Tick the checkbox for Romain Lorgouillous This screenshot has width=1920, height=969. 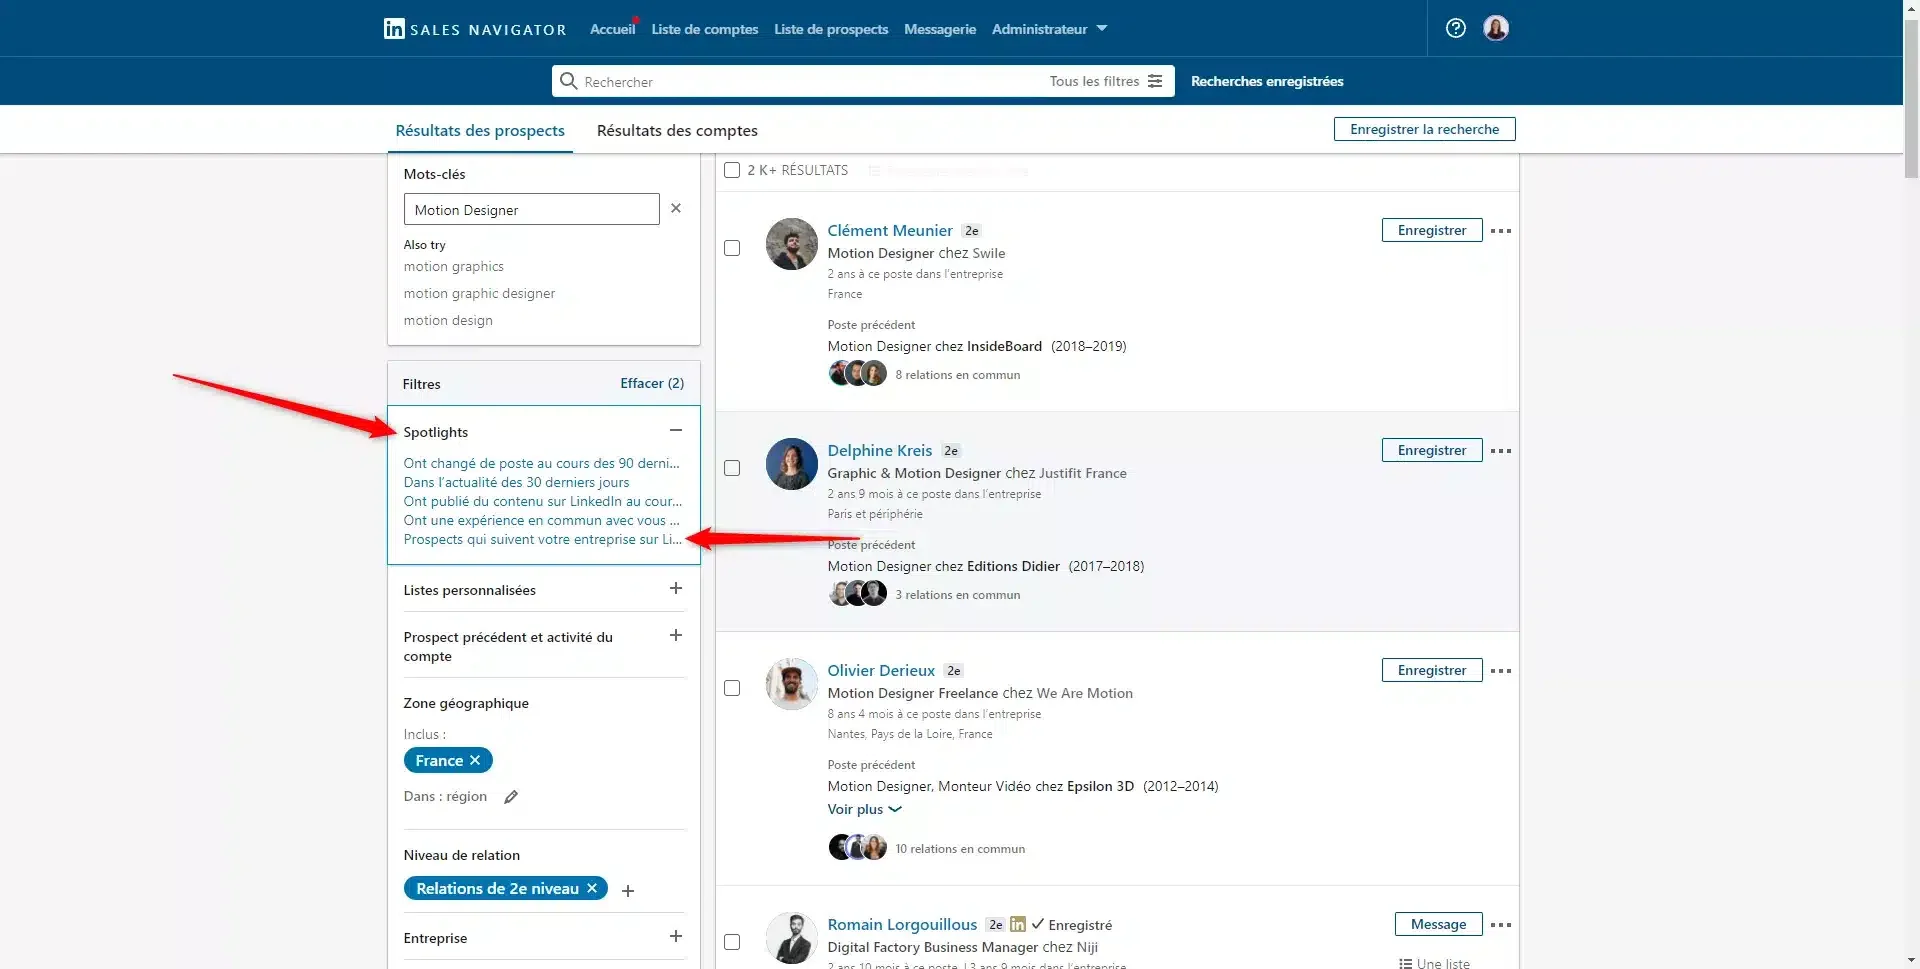point(732,942)
